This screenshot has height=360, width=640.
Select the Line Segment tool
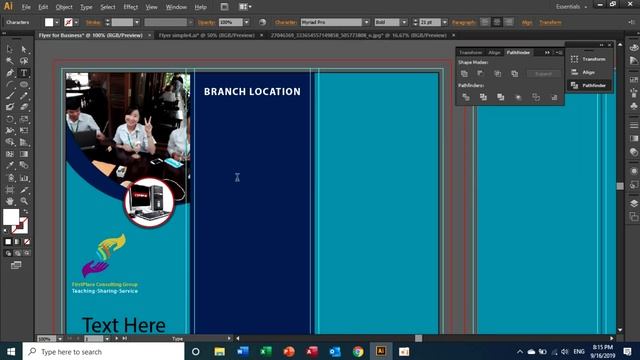pyautogui.click(x=10, y=84)
